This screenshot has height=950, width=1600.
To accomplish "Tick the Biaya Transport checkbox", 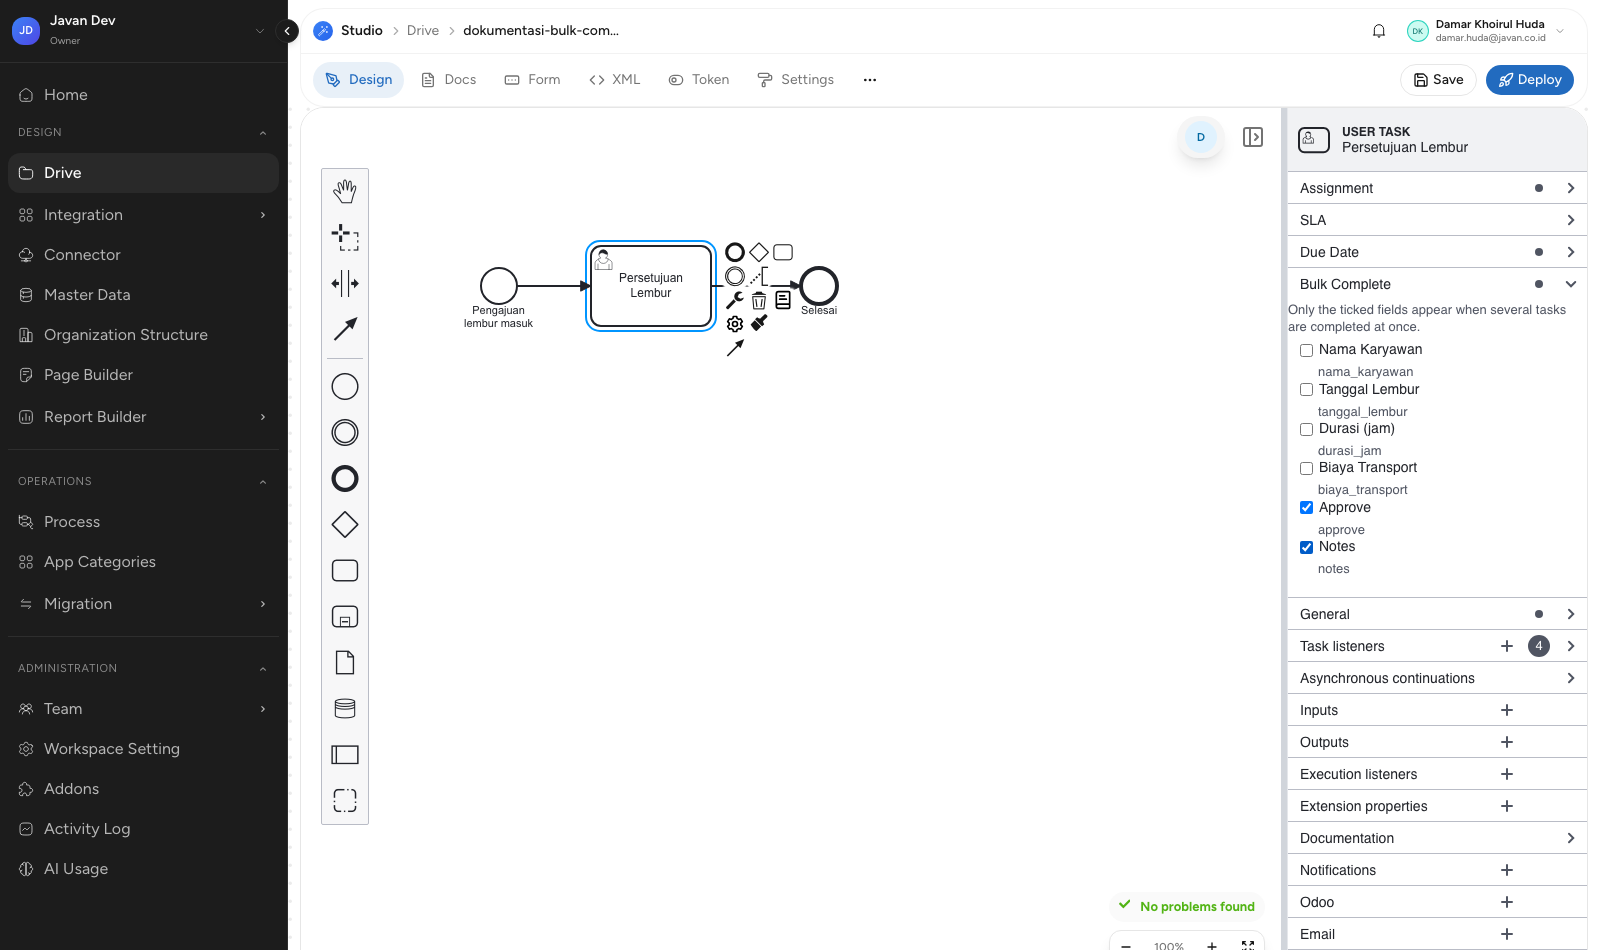I will pyautogui.click(x=1306, y=468).
